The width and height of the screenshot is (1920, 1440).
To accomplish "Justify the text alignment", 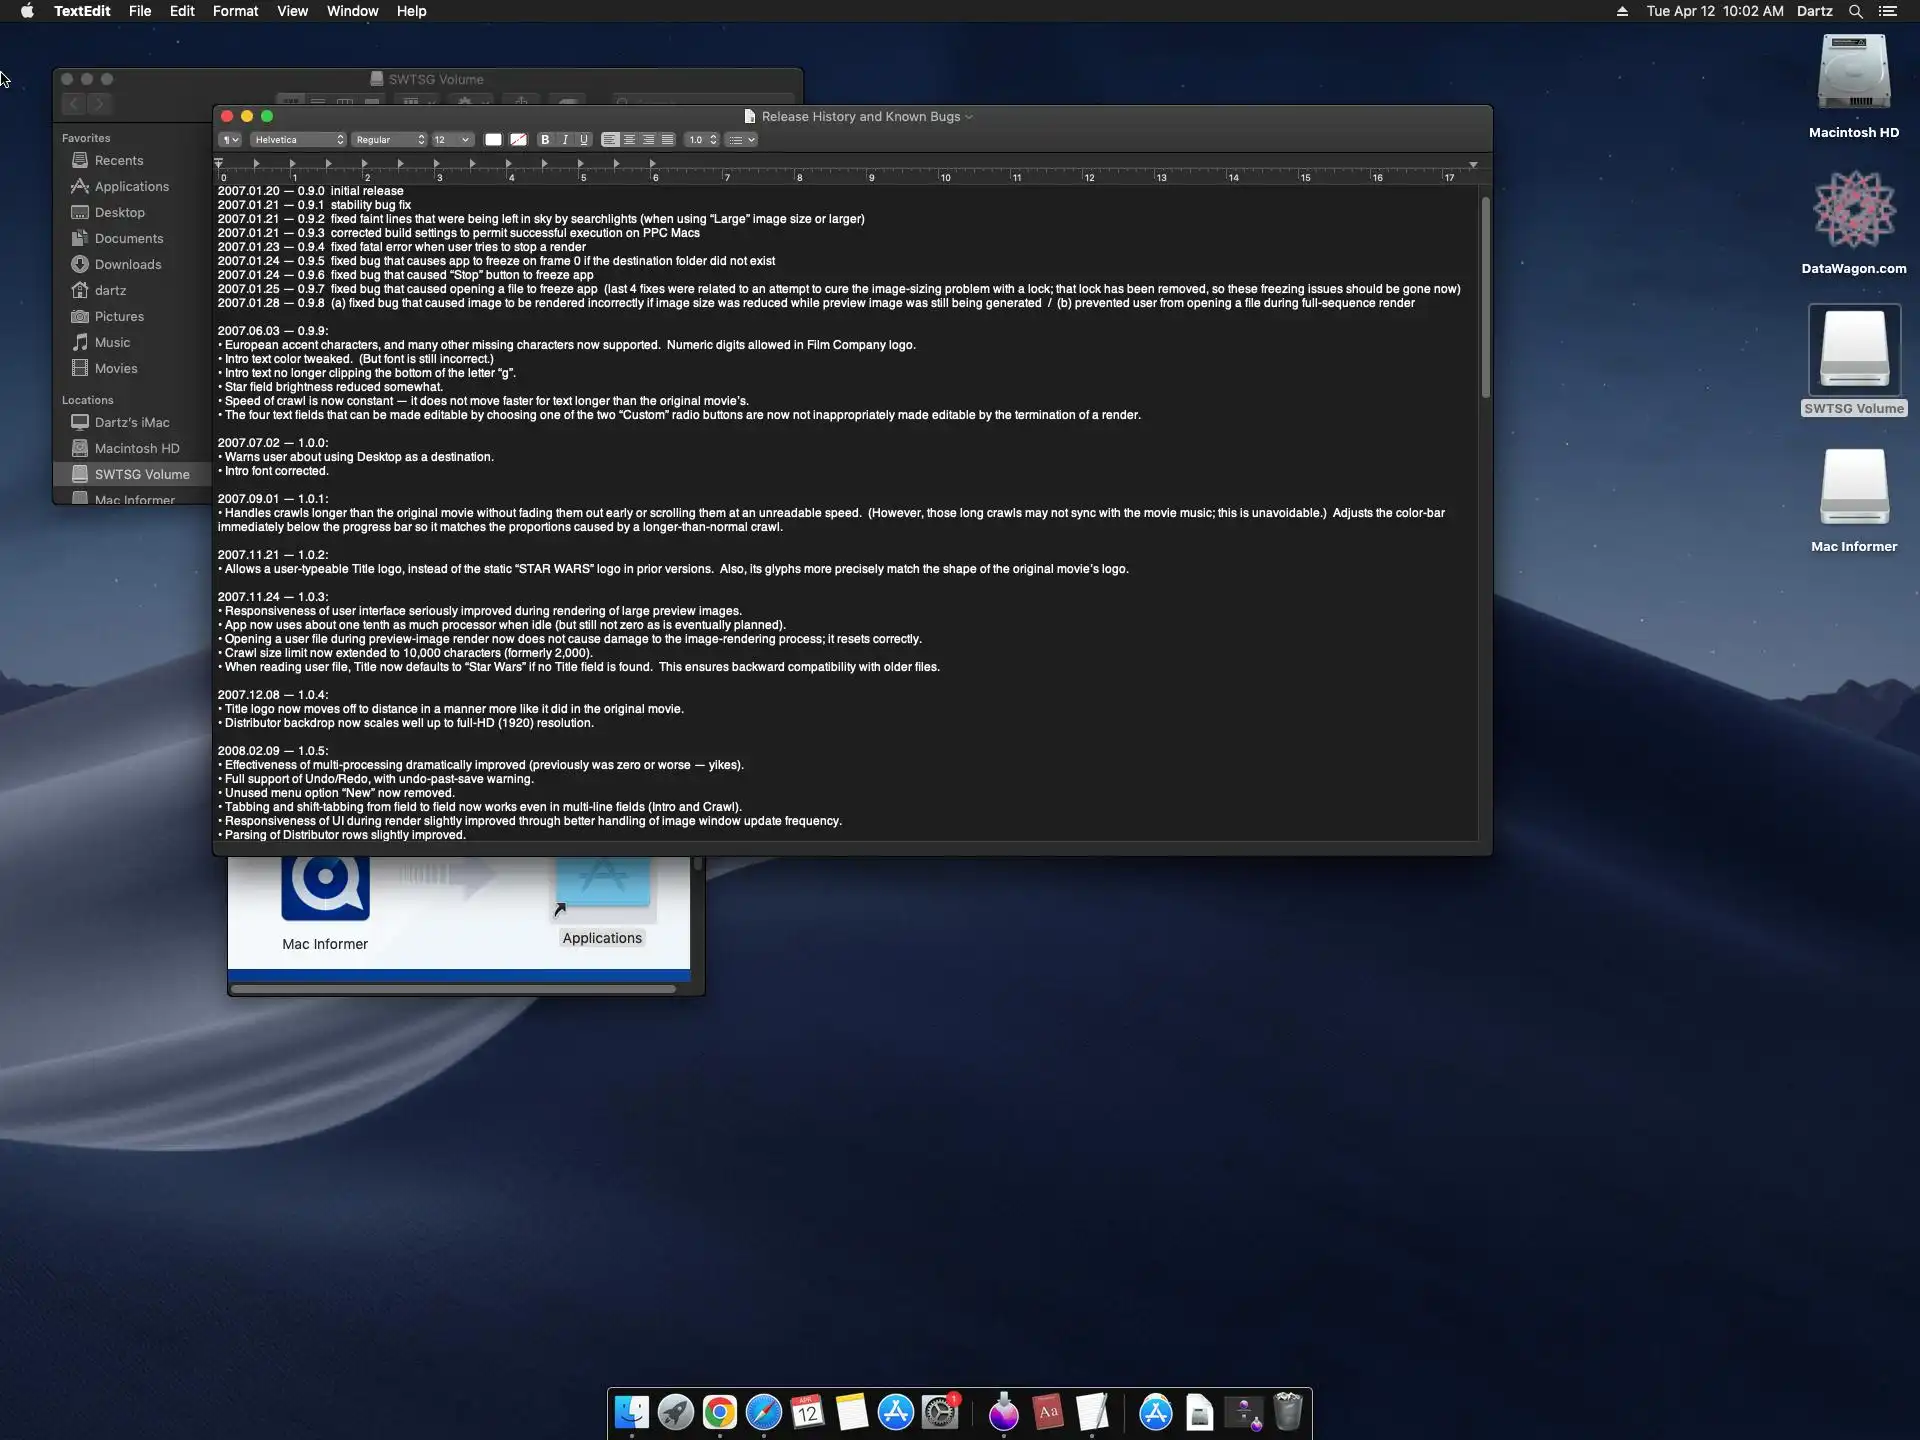I will click(x=667, y=140).
